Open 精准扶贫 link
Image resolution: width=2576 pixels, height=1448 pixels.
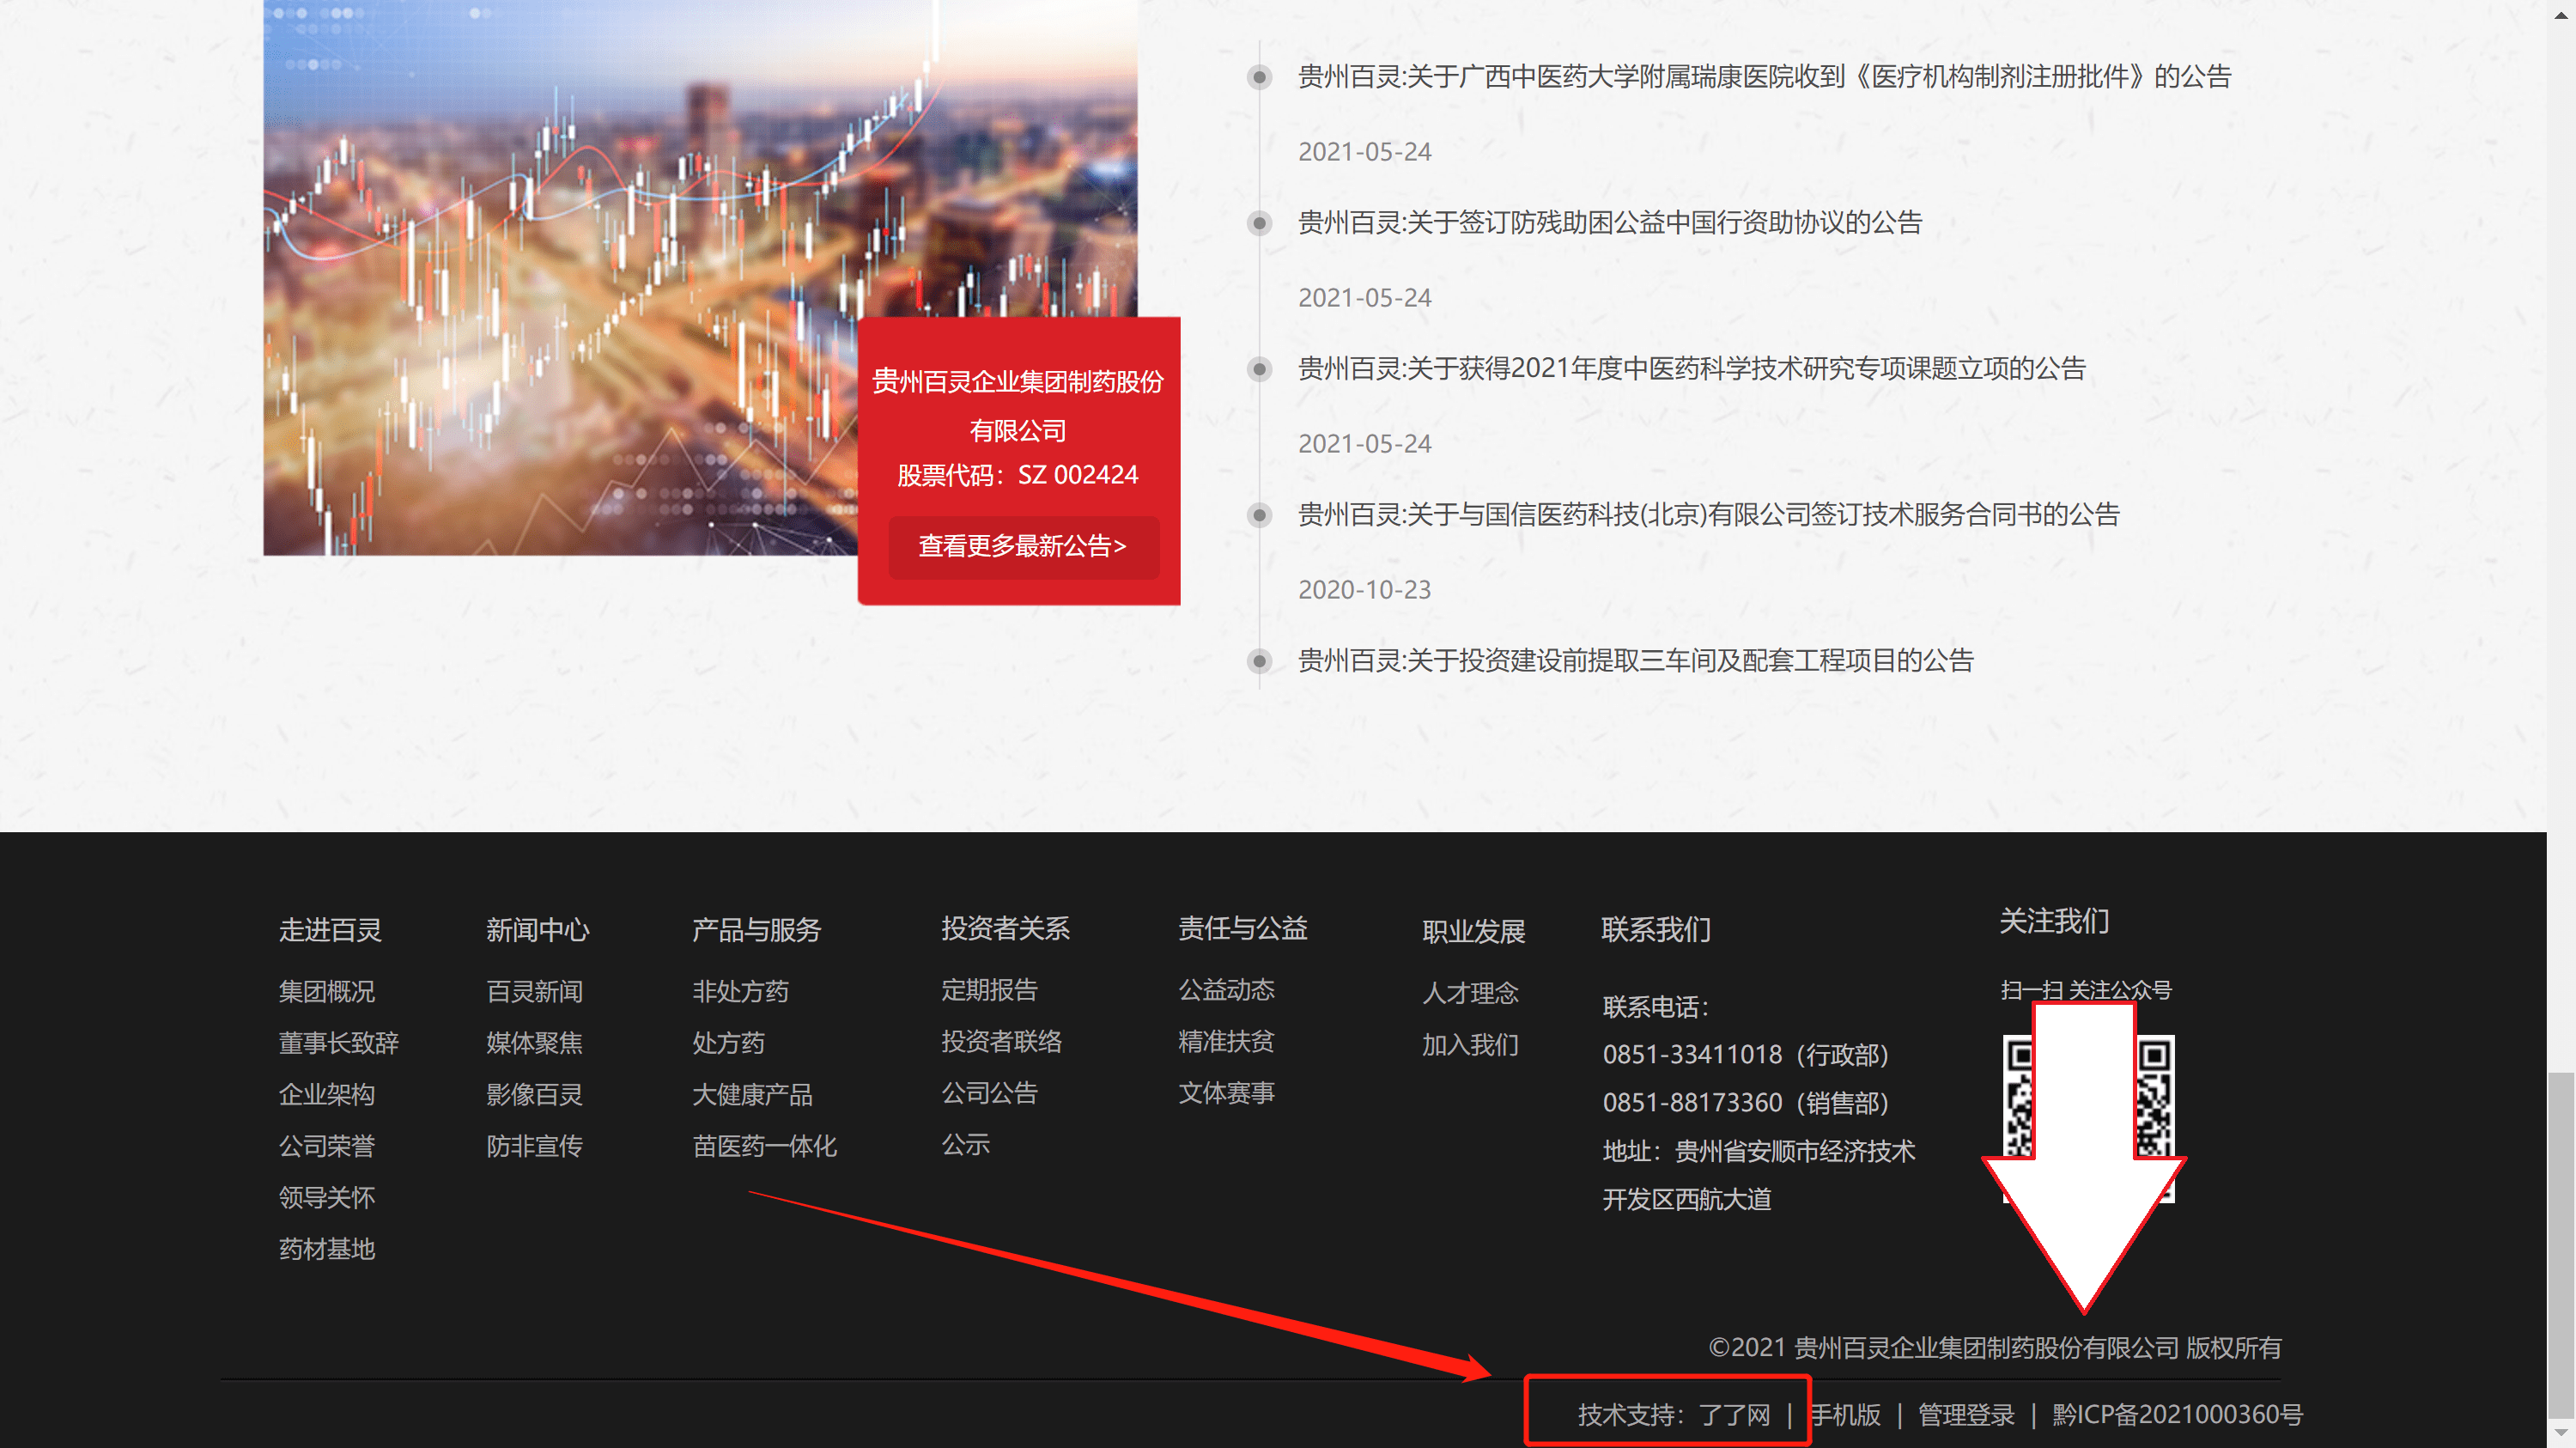[x=1226, y=1041]
